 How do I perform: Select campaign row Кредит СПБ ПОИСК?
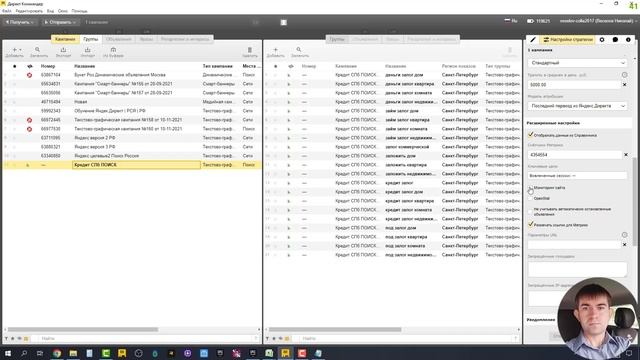click(x=131, y=164)
